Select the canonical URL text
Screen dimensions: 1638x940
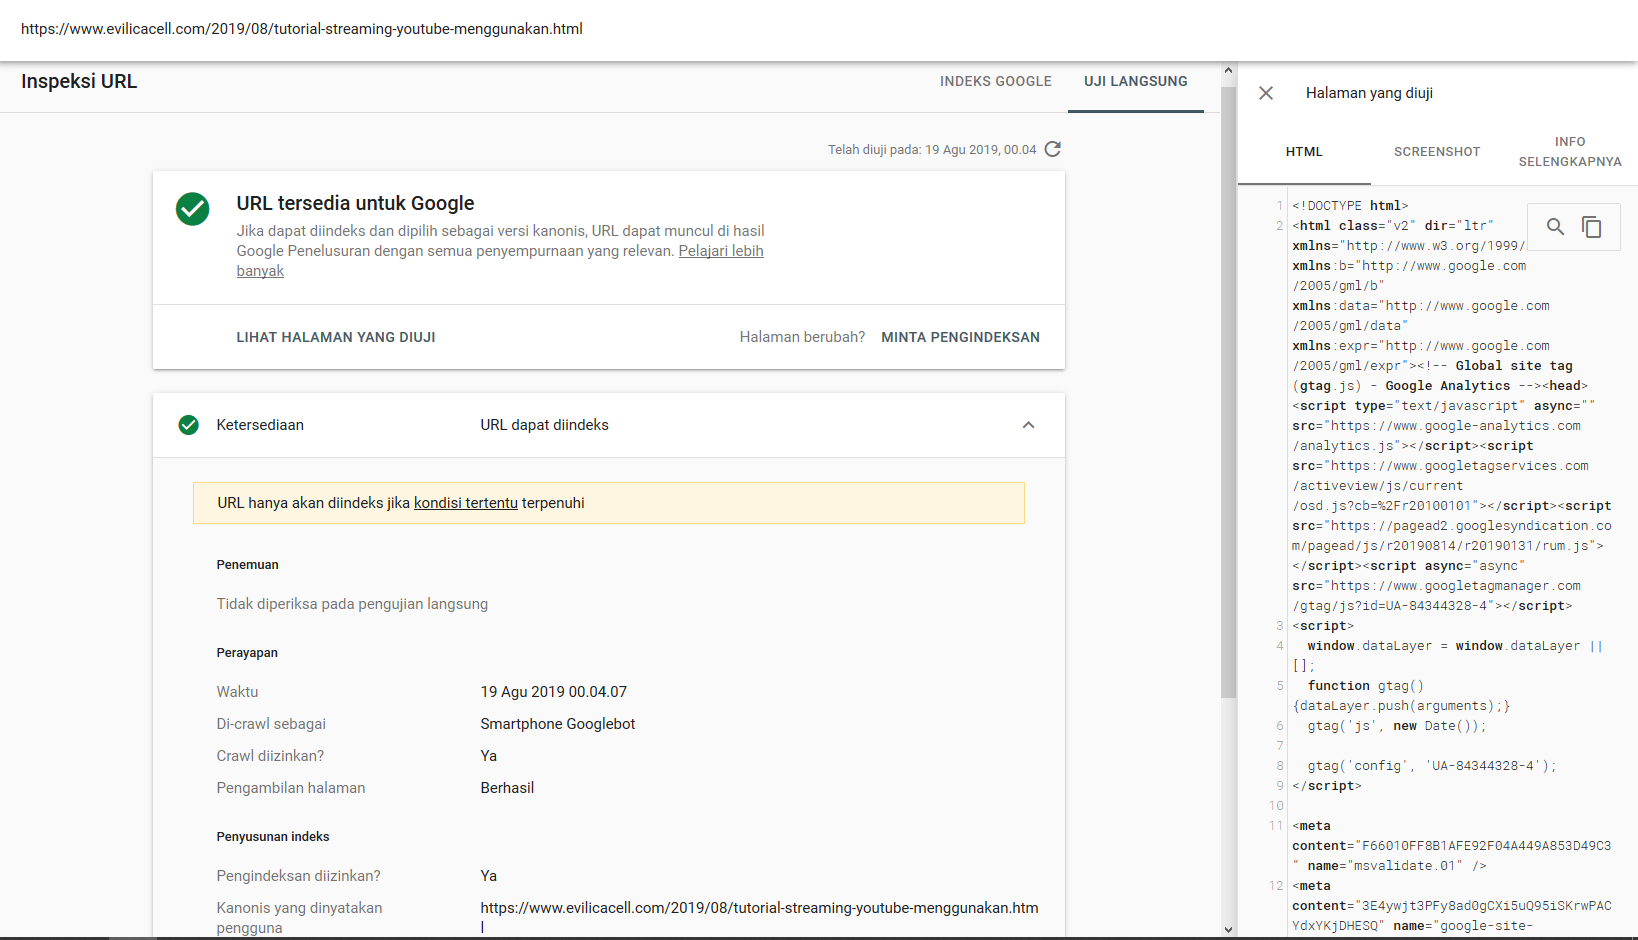point(759,917)
